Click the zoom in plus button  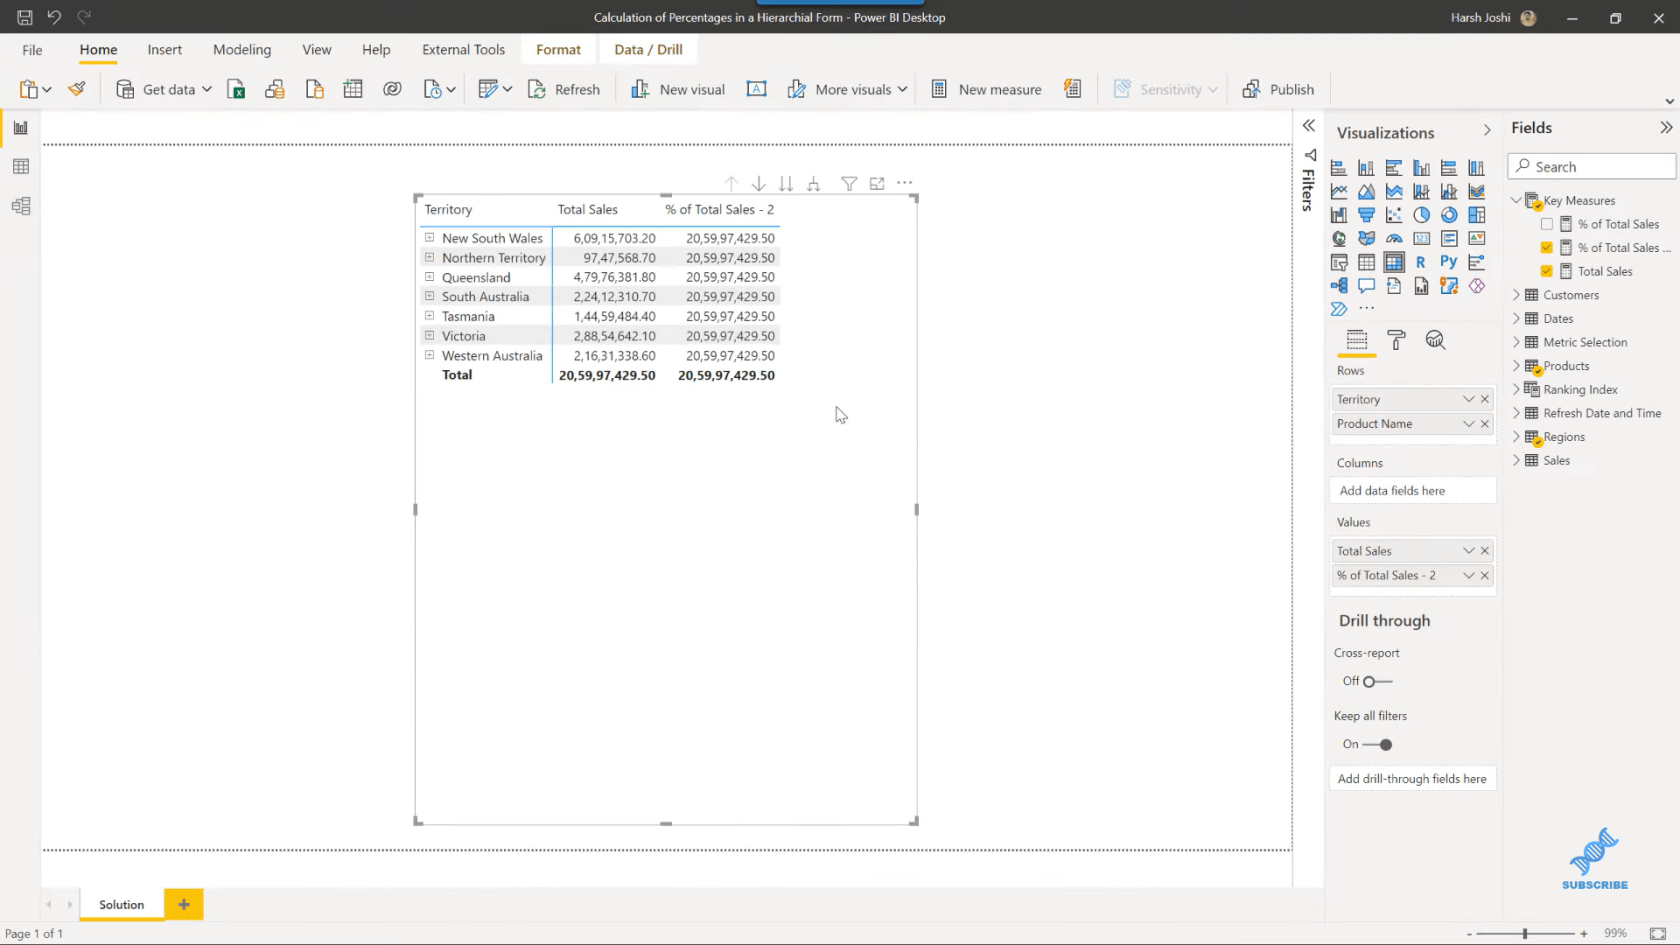(x=1584, y=933)
